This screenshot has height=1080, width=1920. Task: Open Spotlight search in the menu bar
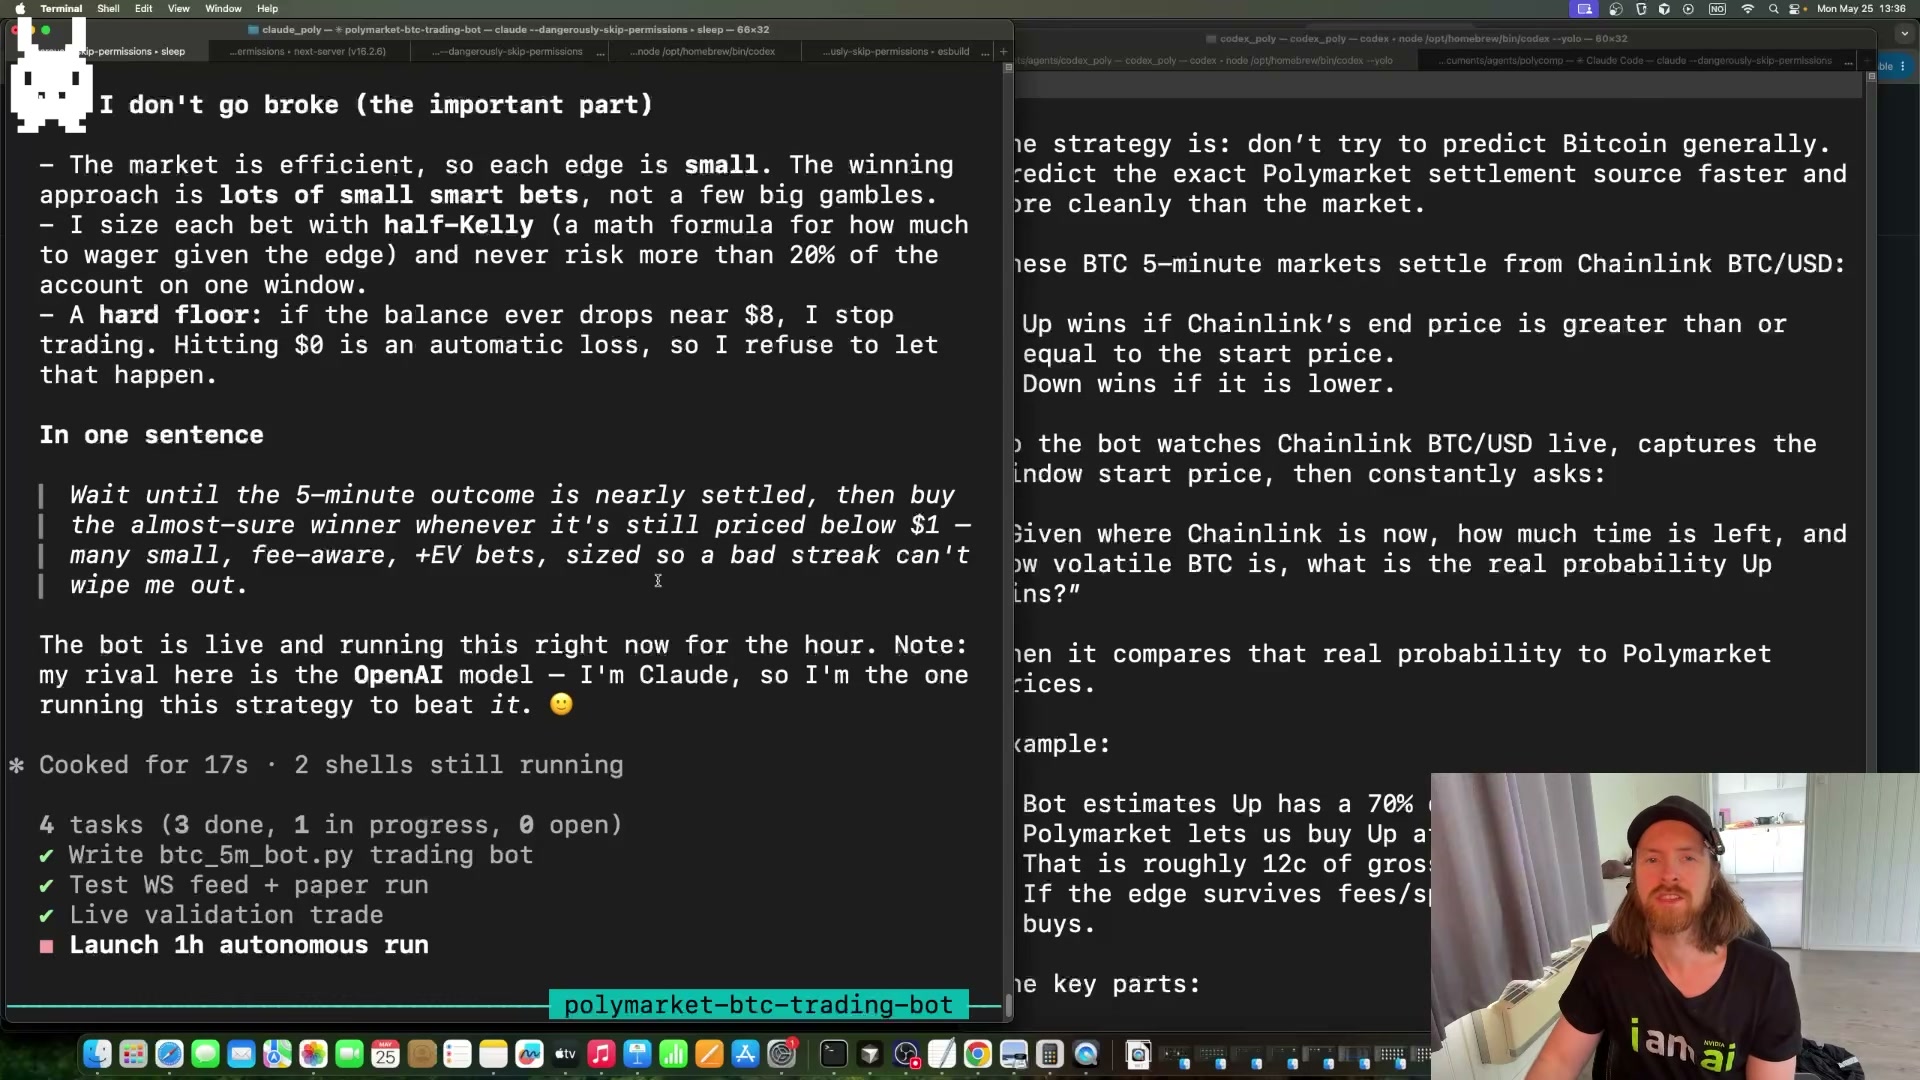pyautogui.click(x=1773, y=9)
